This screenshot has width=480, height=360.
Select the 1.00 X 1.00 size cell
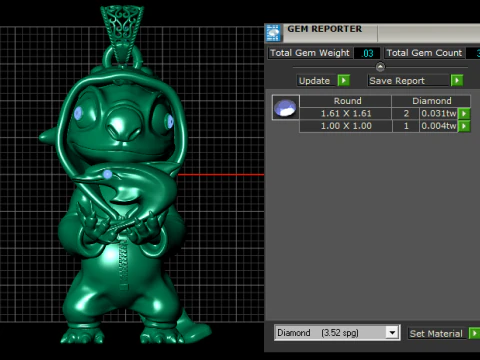(346, 126)
